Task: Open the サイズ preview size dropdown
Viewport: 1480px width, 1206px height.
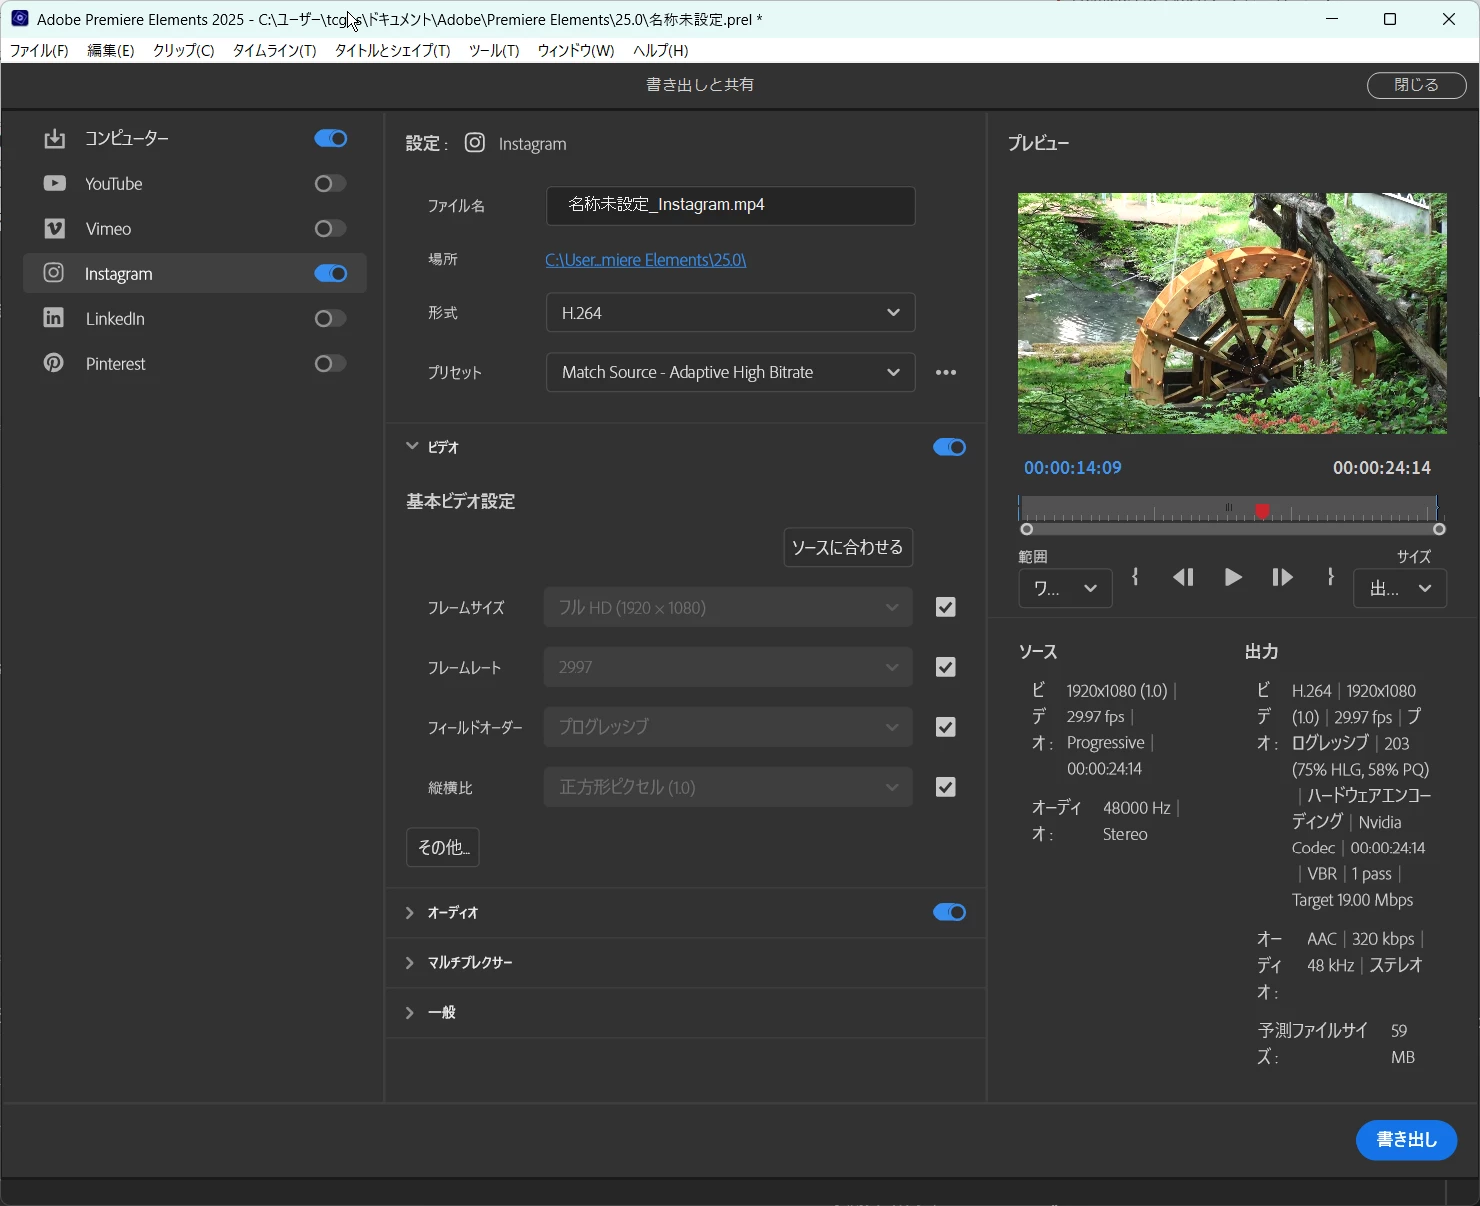Action: click(x=1400, y=588)
